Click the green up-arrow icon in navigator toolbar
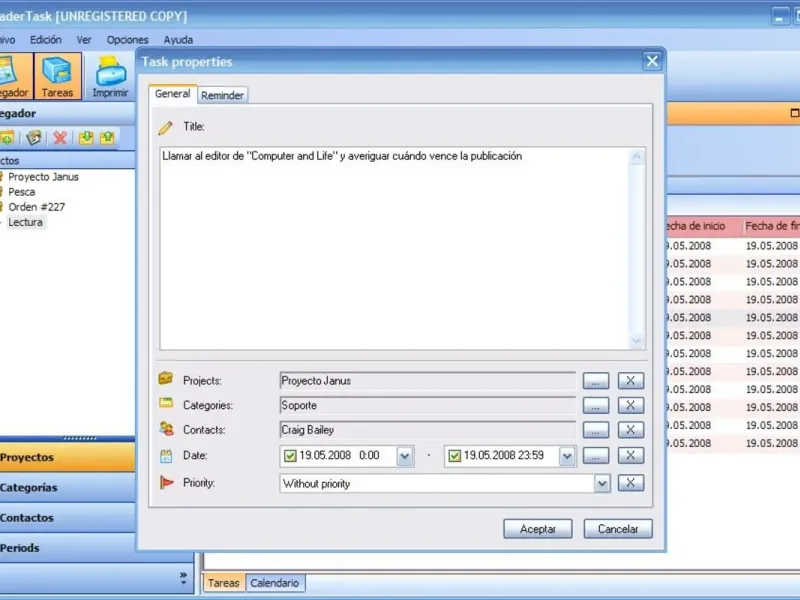Viewport: 800px width, 600px height. coord(107,138)
